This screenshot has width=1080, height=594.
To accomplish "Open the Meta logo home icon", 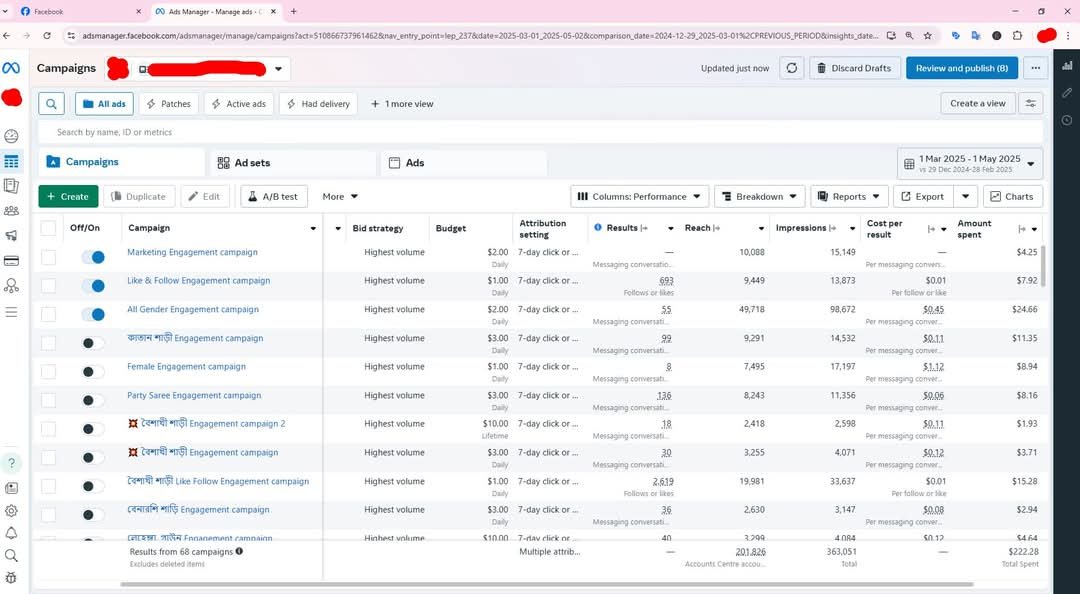I will point(11,68).
